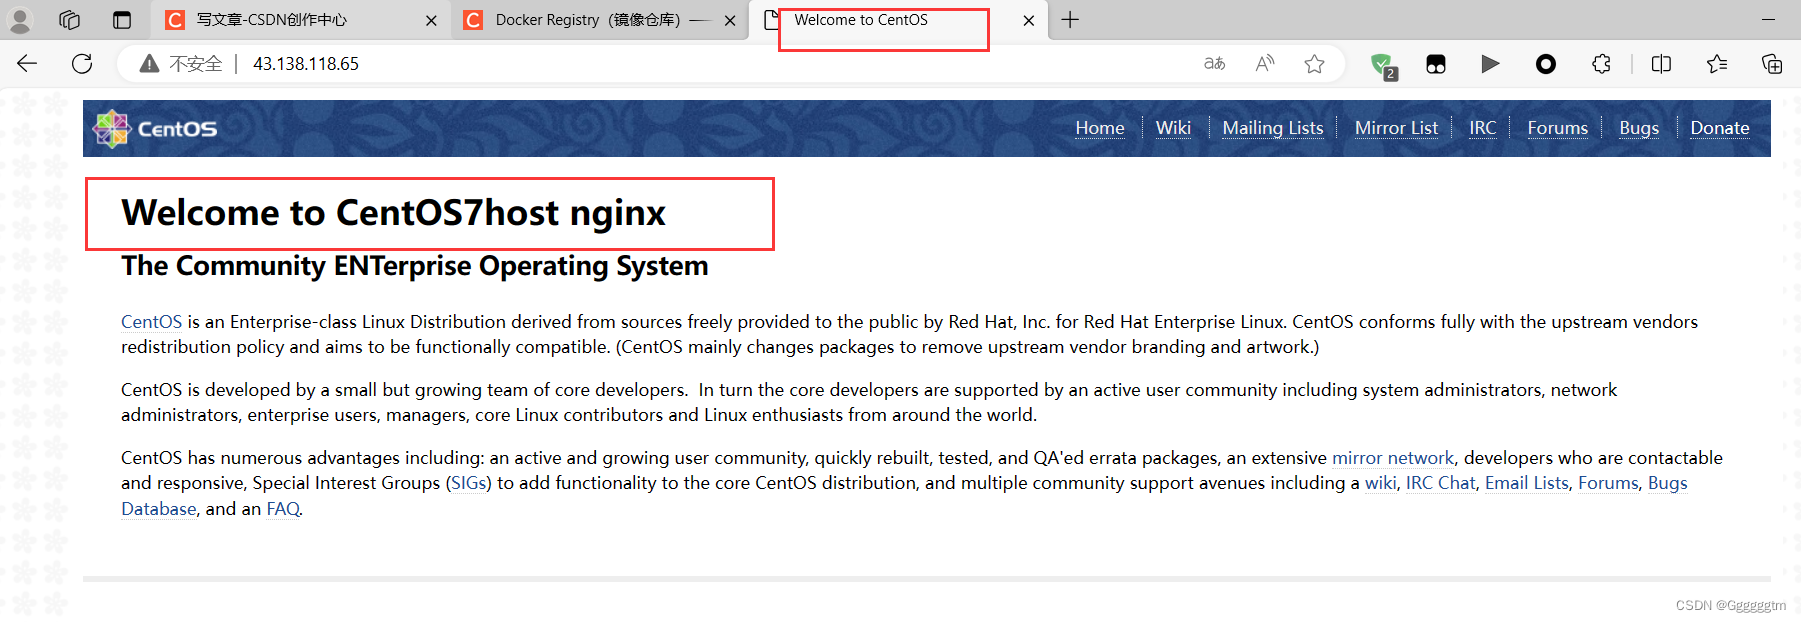Open the Favorites list icon
Screen dimensions: 1801x622
(x=1717, y=64)
